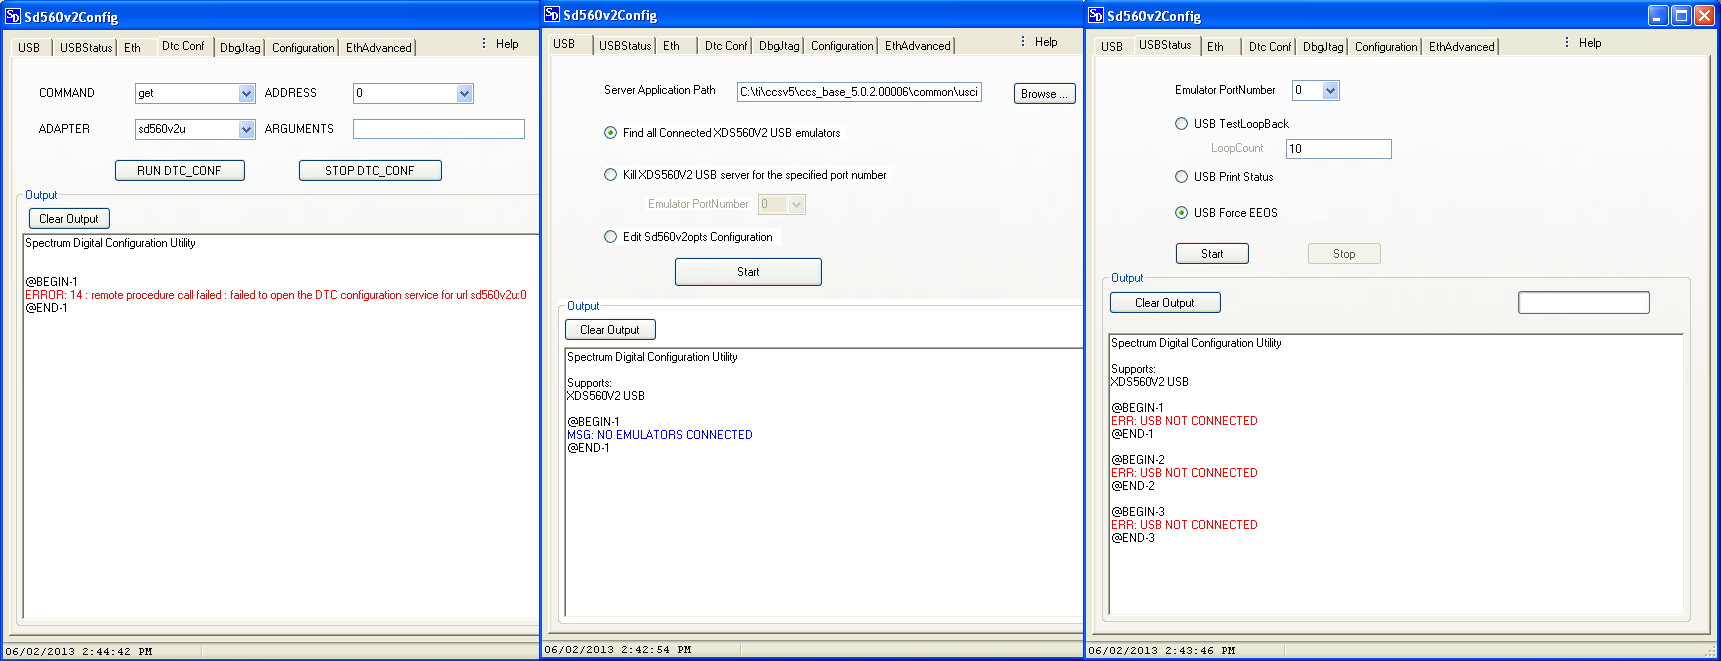Open Help menu in left window

pyautogui.click(x=507, y=44)
